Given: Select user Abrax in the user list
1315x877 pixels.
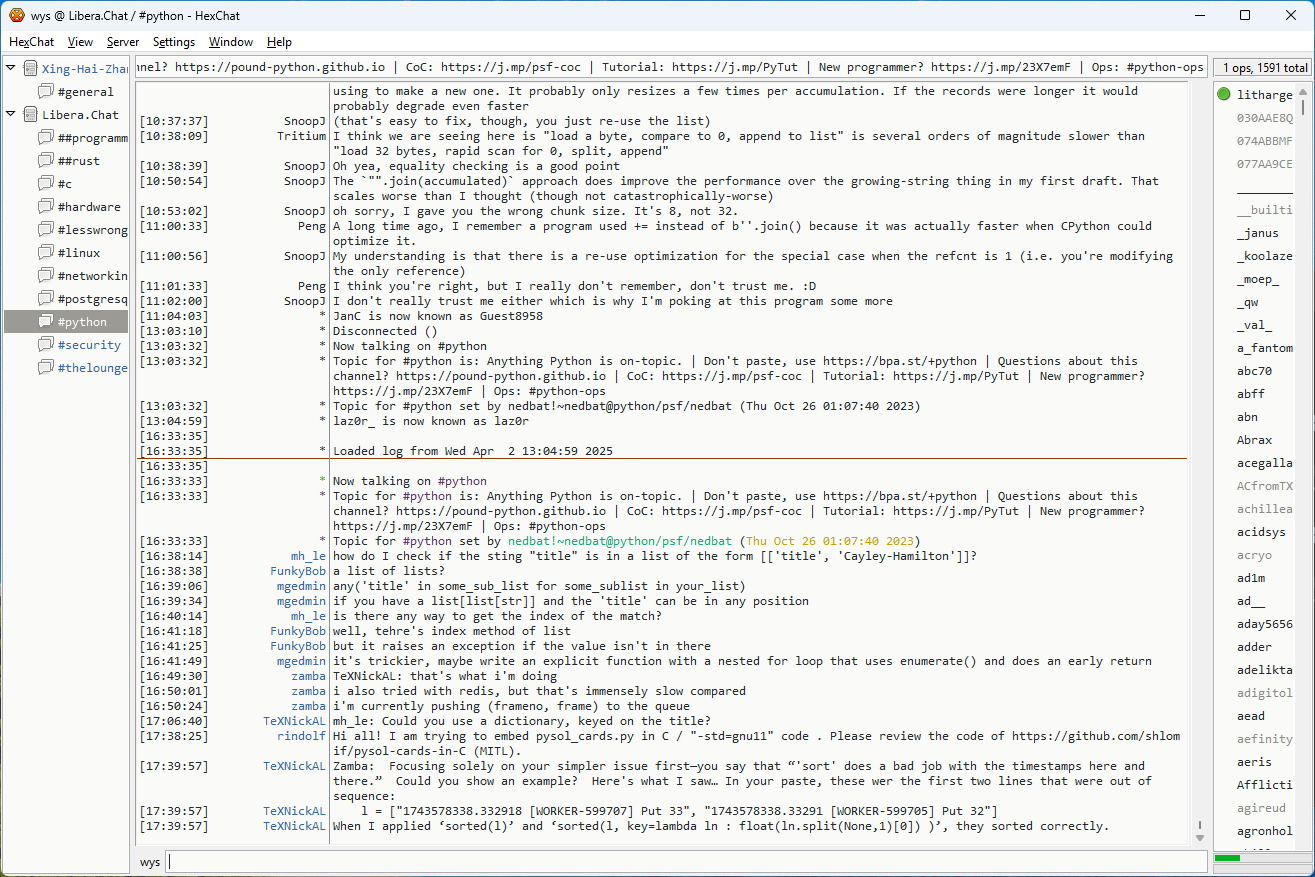Looking at the screenshot, I should (1254, 440).
